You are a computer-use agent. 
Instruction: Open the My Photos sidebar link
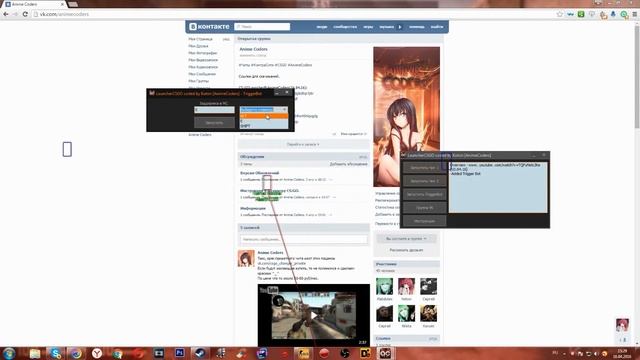pos(203,53)
